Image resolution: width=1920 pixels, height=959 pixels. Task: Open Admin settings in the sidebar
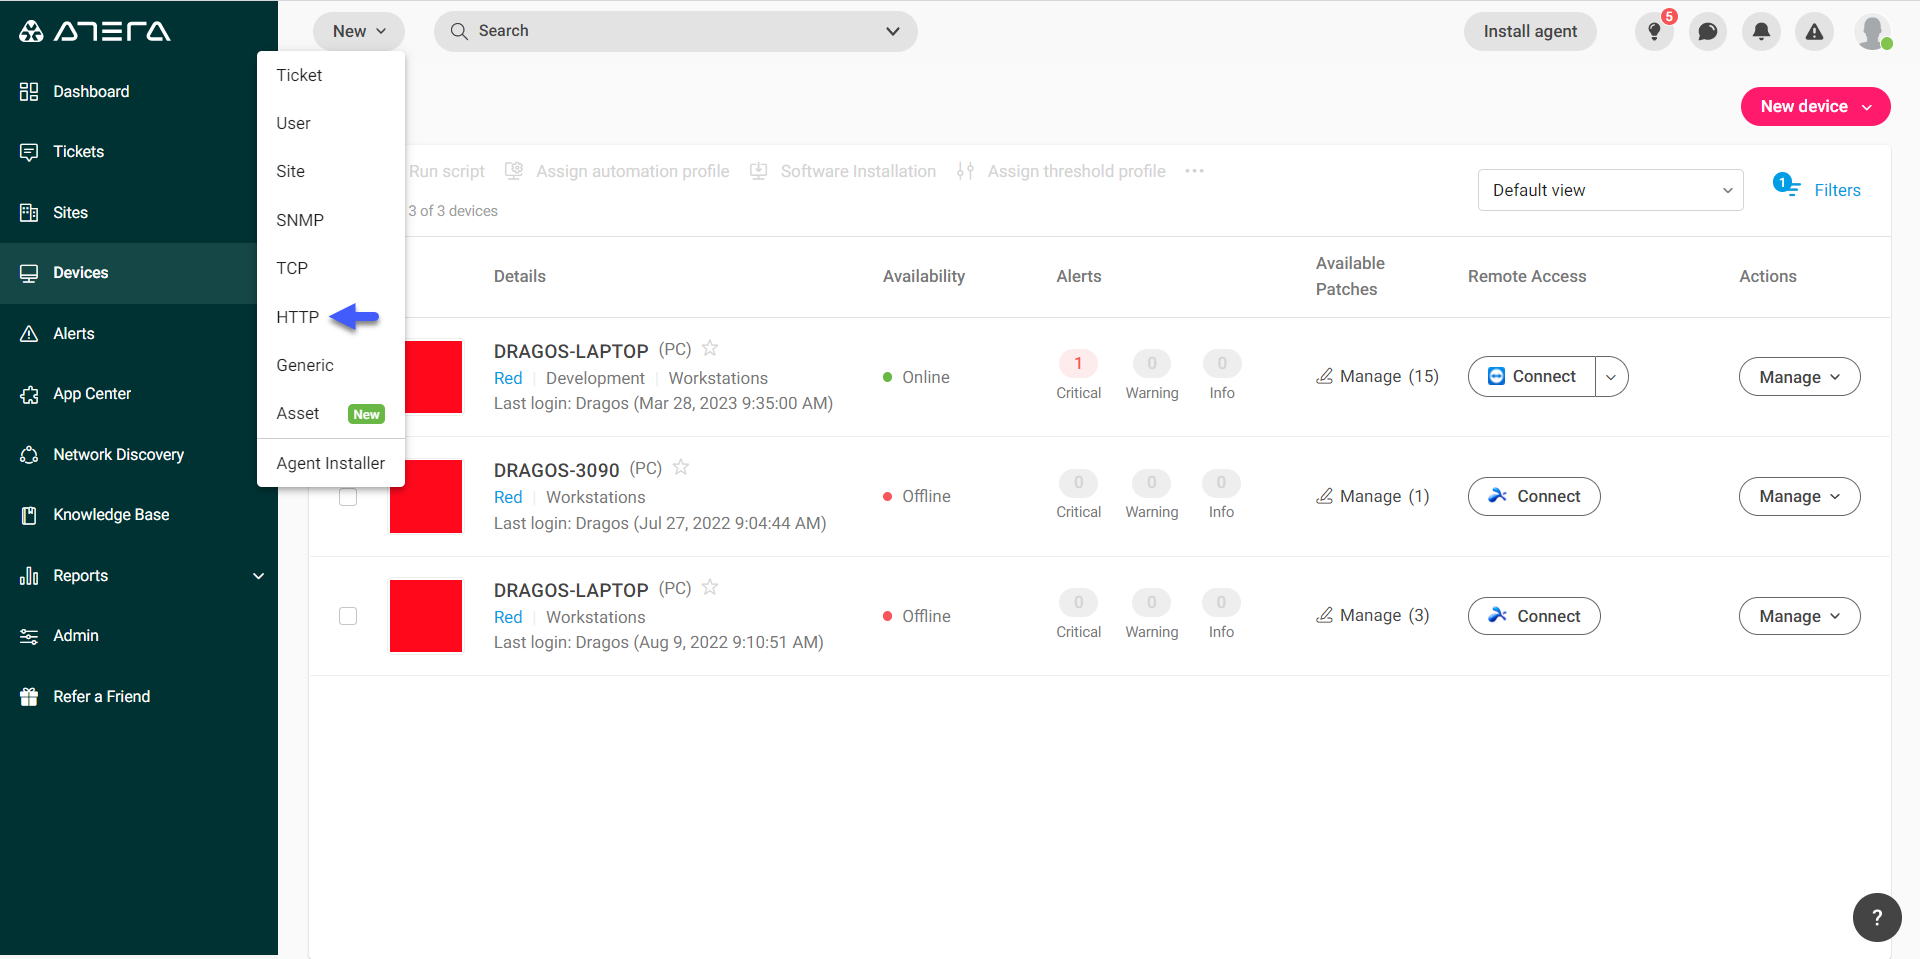(75, 636)
